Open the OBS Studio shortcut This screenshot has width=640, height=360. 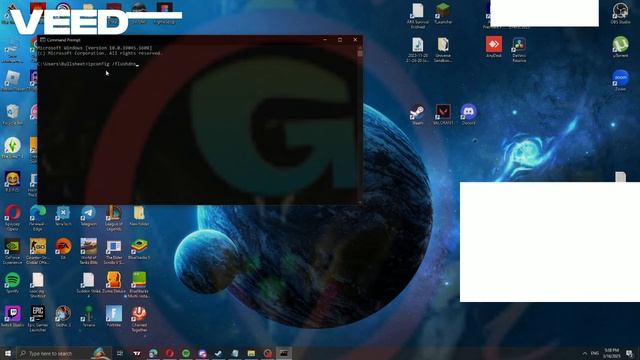pyautogui.click(x=620, y=13)
